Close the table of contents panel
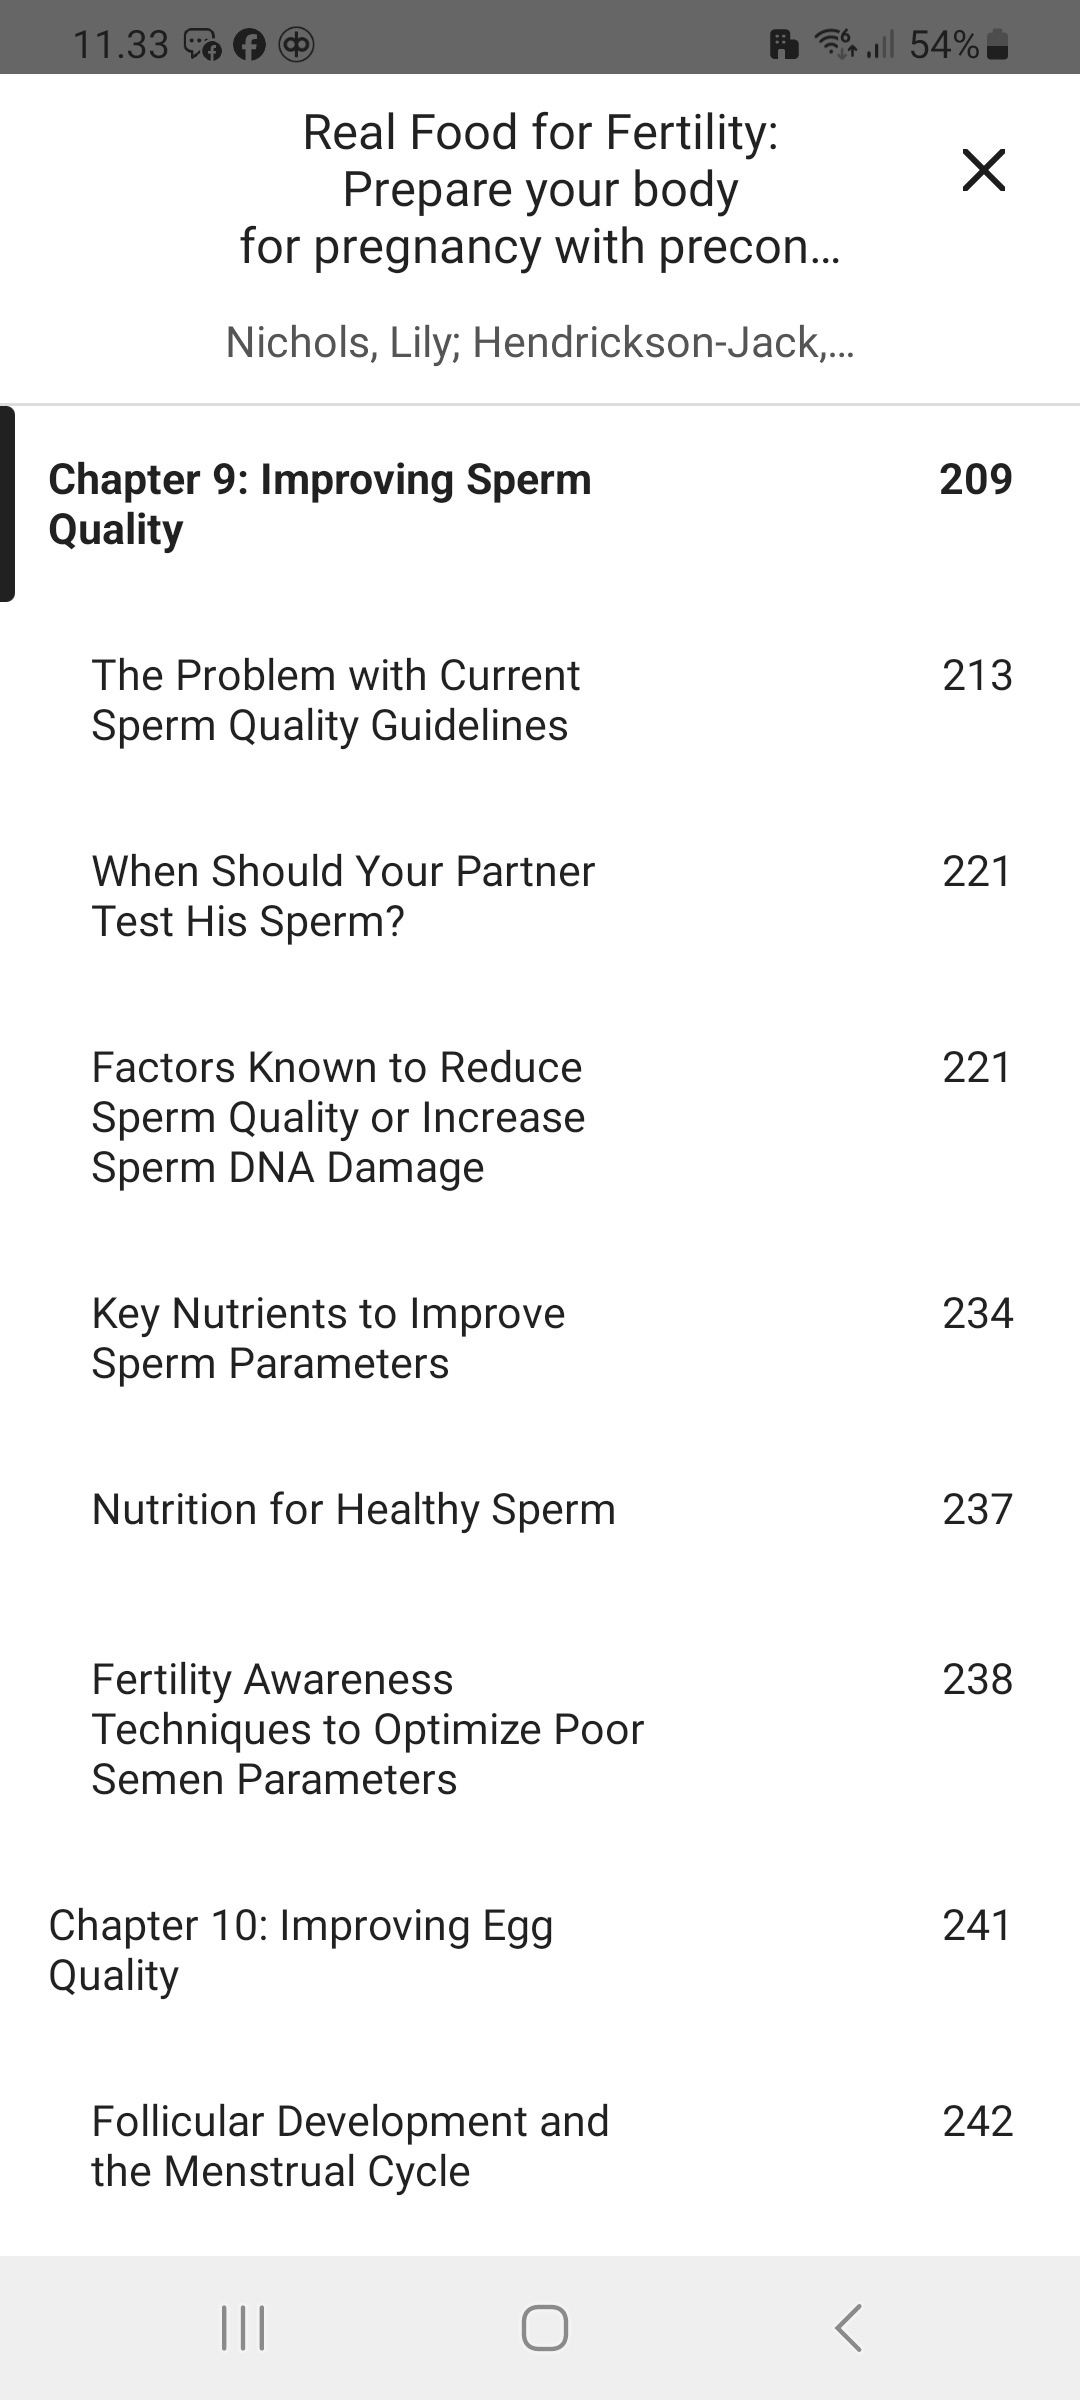 (983, 170)
